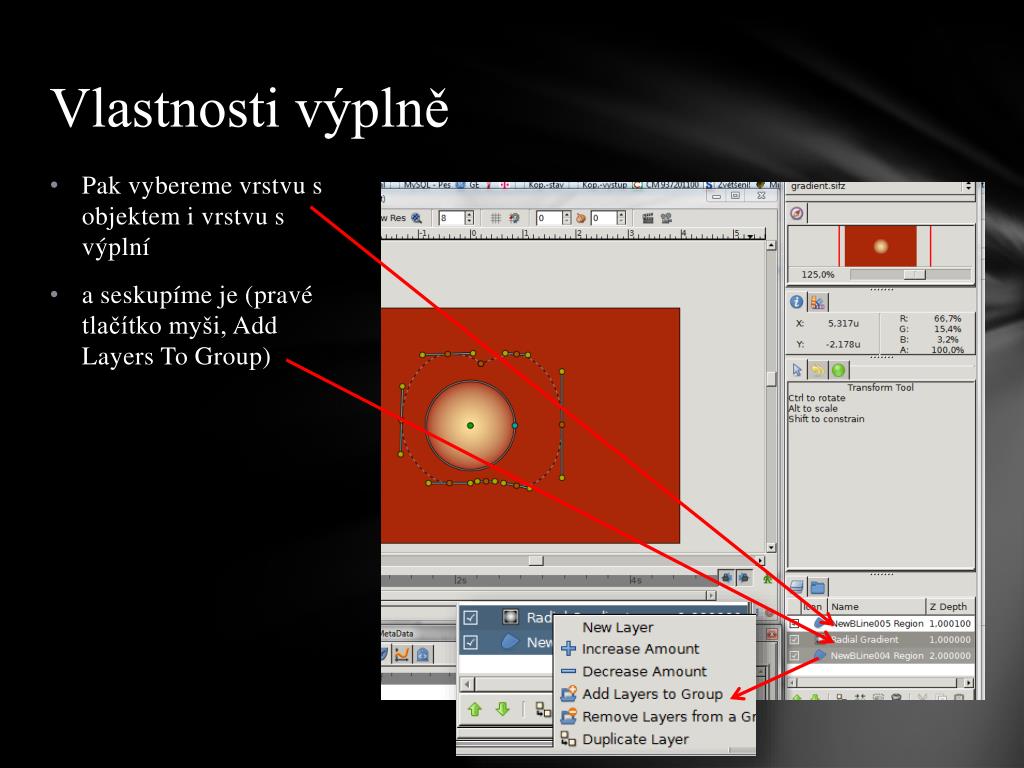The image size is (1024, 768).
Task: Click the movie camera preview icon
Action: click(x=666, y=218)
